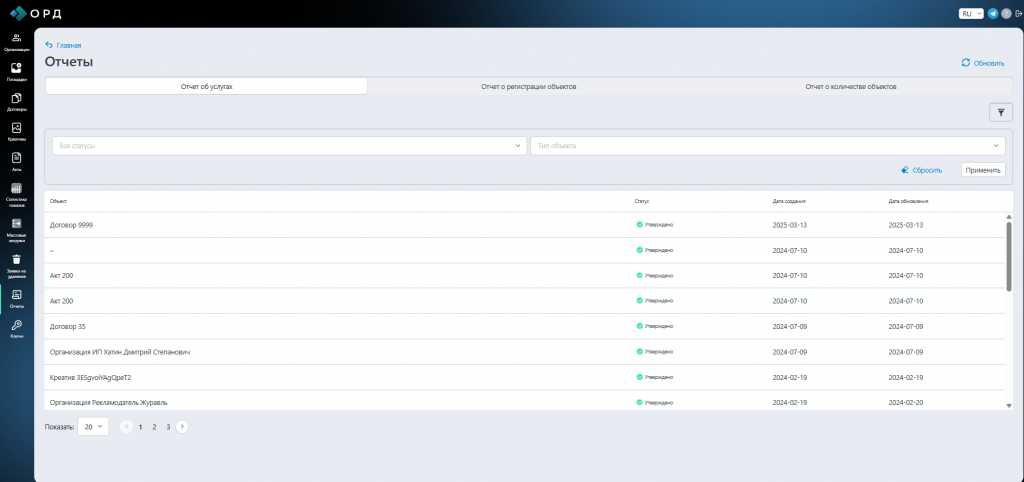The width and height of the screenshot is (1024, 482).
Task: Switch to Отчет об услугах tab
Action: 206,86
